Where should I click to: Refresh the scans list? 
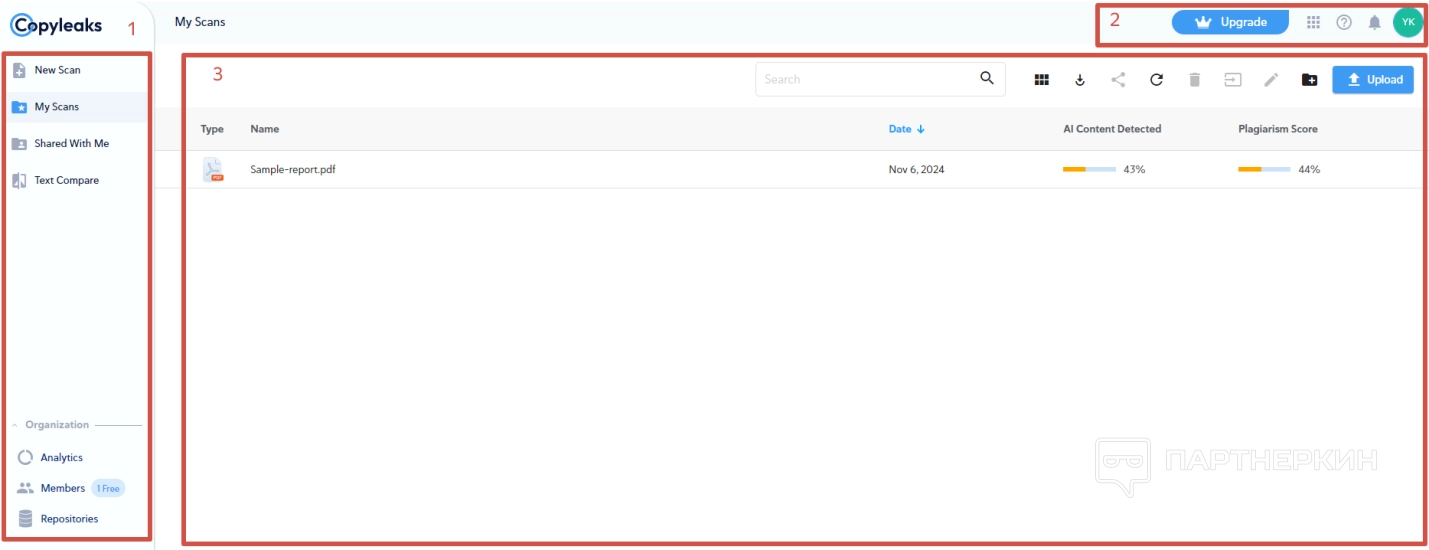1156,80
